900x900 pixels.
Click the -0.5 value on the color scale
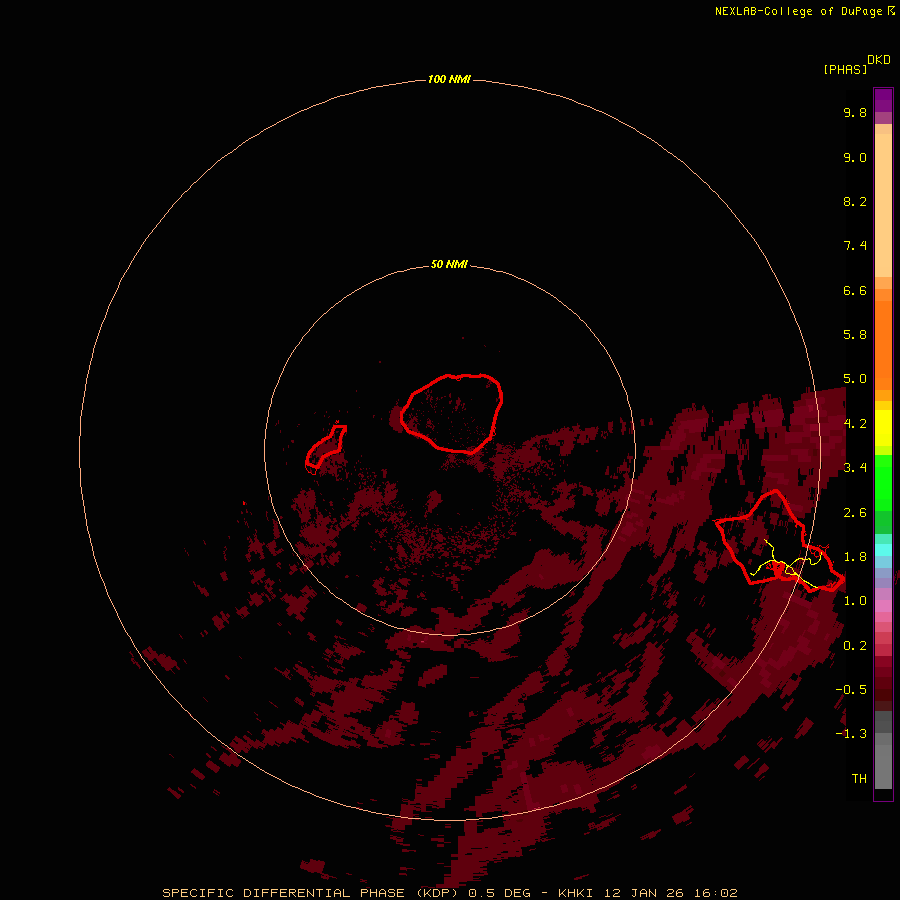(851, 690)
